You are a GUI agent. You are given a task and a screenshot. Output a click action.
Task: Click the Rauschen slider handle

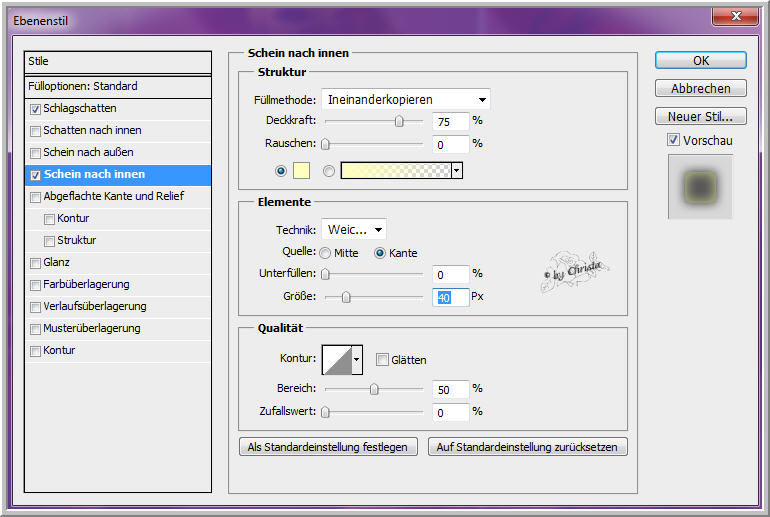point(325,144)
